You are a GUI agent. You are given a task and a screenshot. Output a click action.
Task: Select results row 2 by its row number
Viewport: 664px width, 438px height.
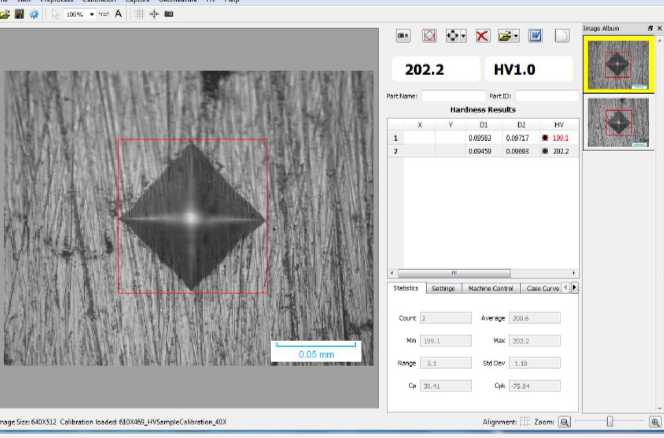coord(396,151)
